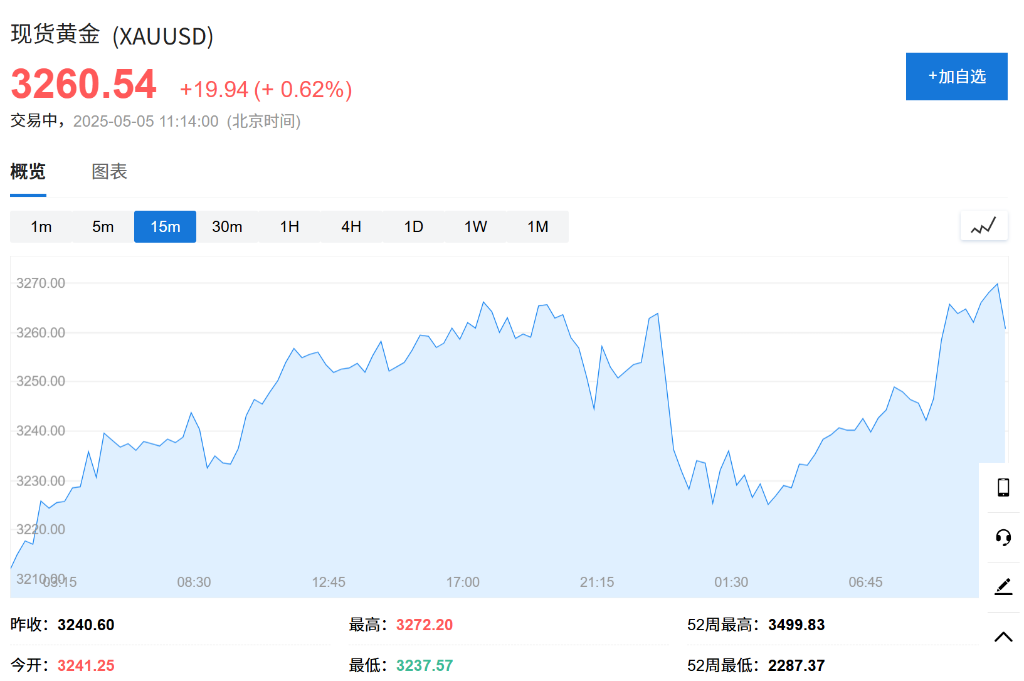Click the line chart type icon
Image resolution: width=1024 pixels, height=681 pixels.
[984, 226]
